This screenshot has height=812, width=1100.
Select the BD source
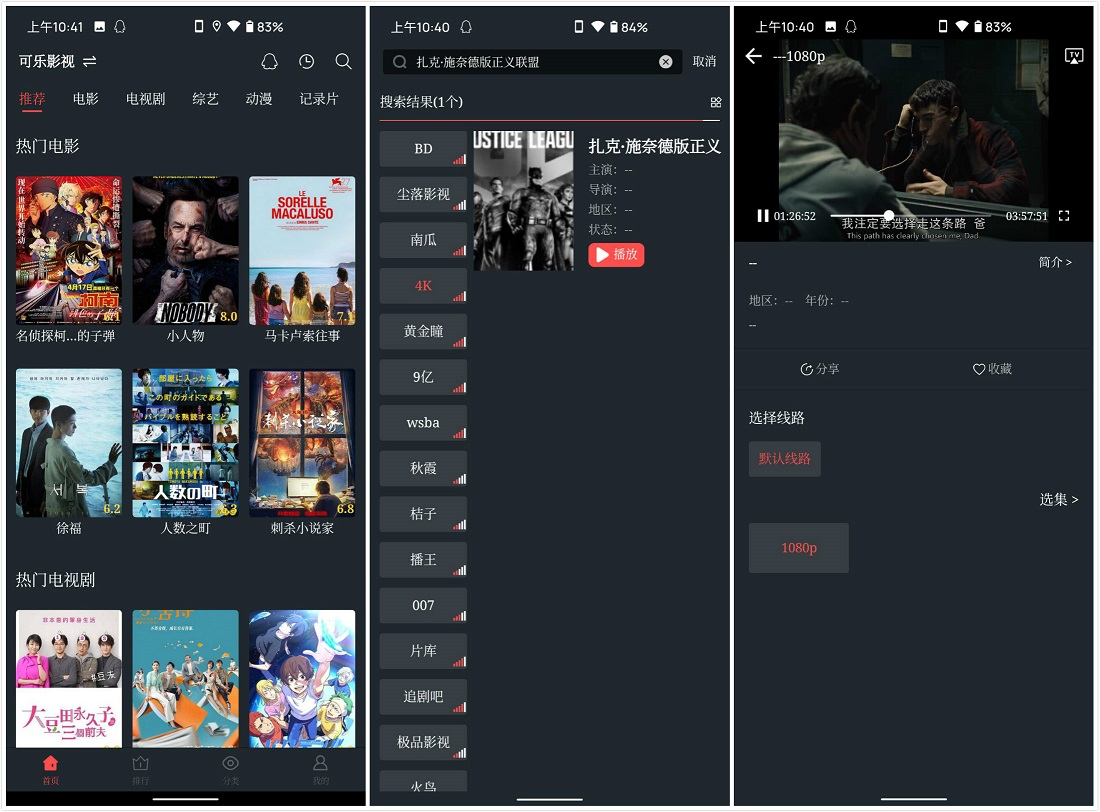point(423,149)
